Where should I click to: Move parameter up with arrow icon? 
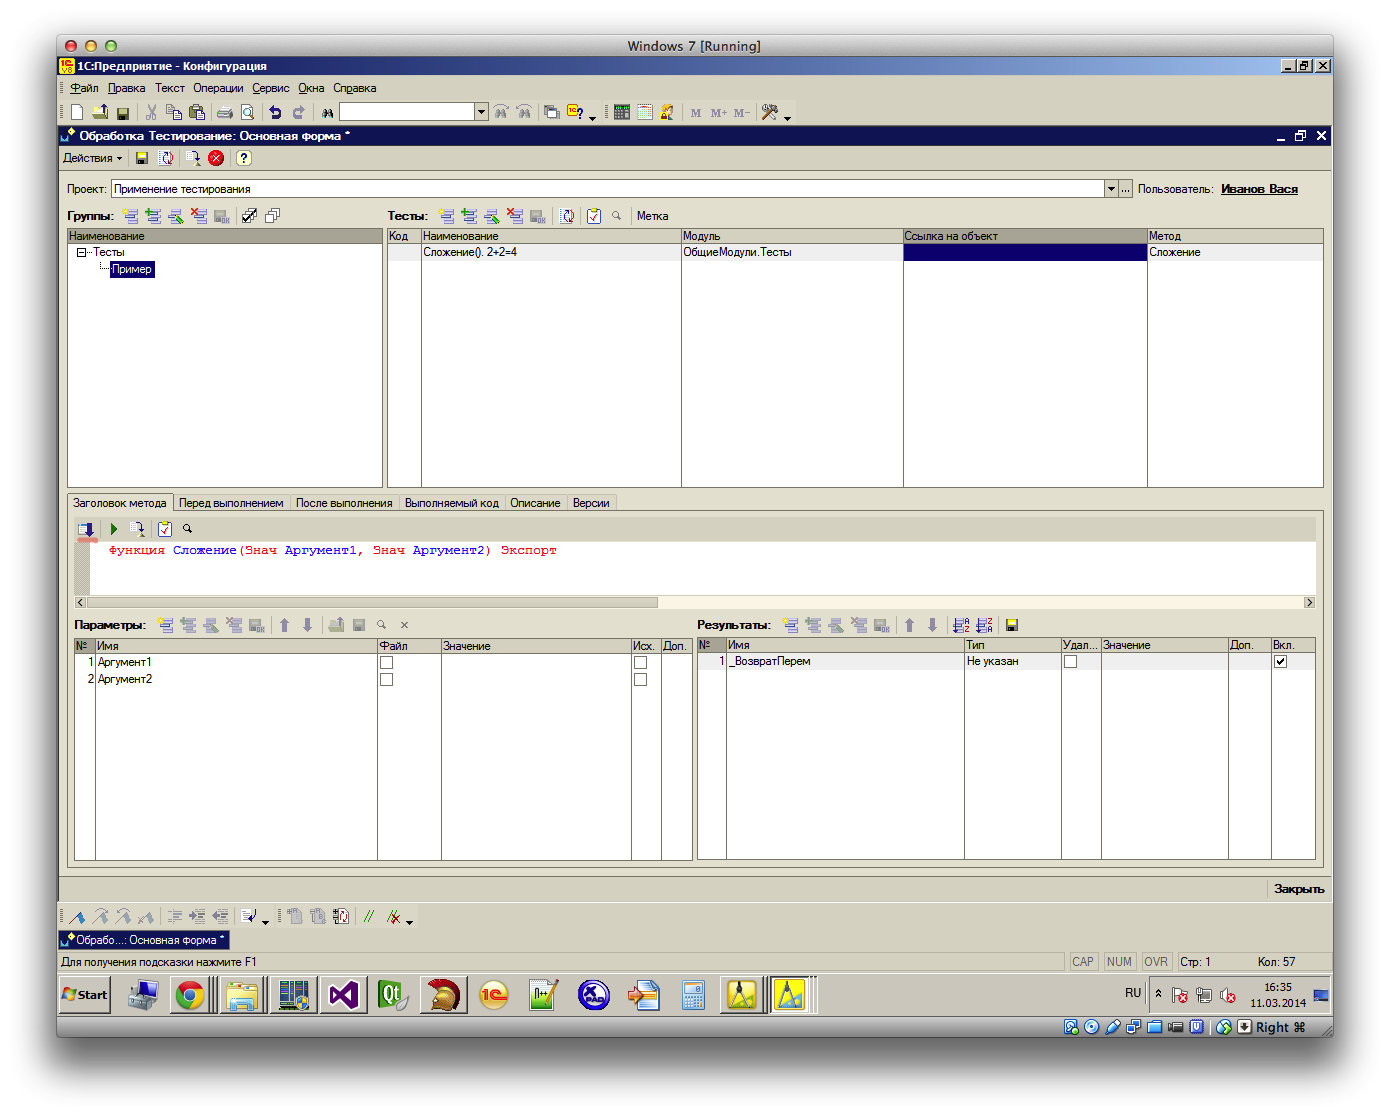284,625
